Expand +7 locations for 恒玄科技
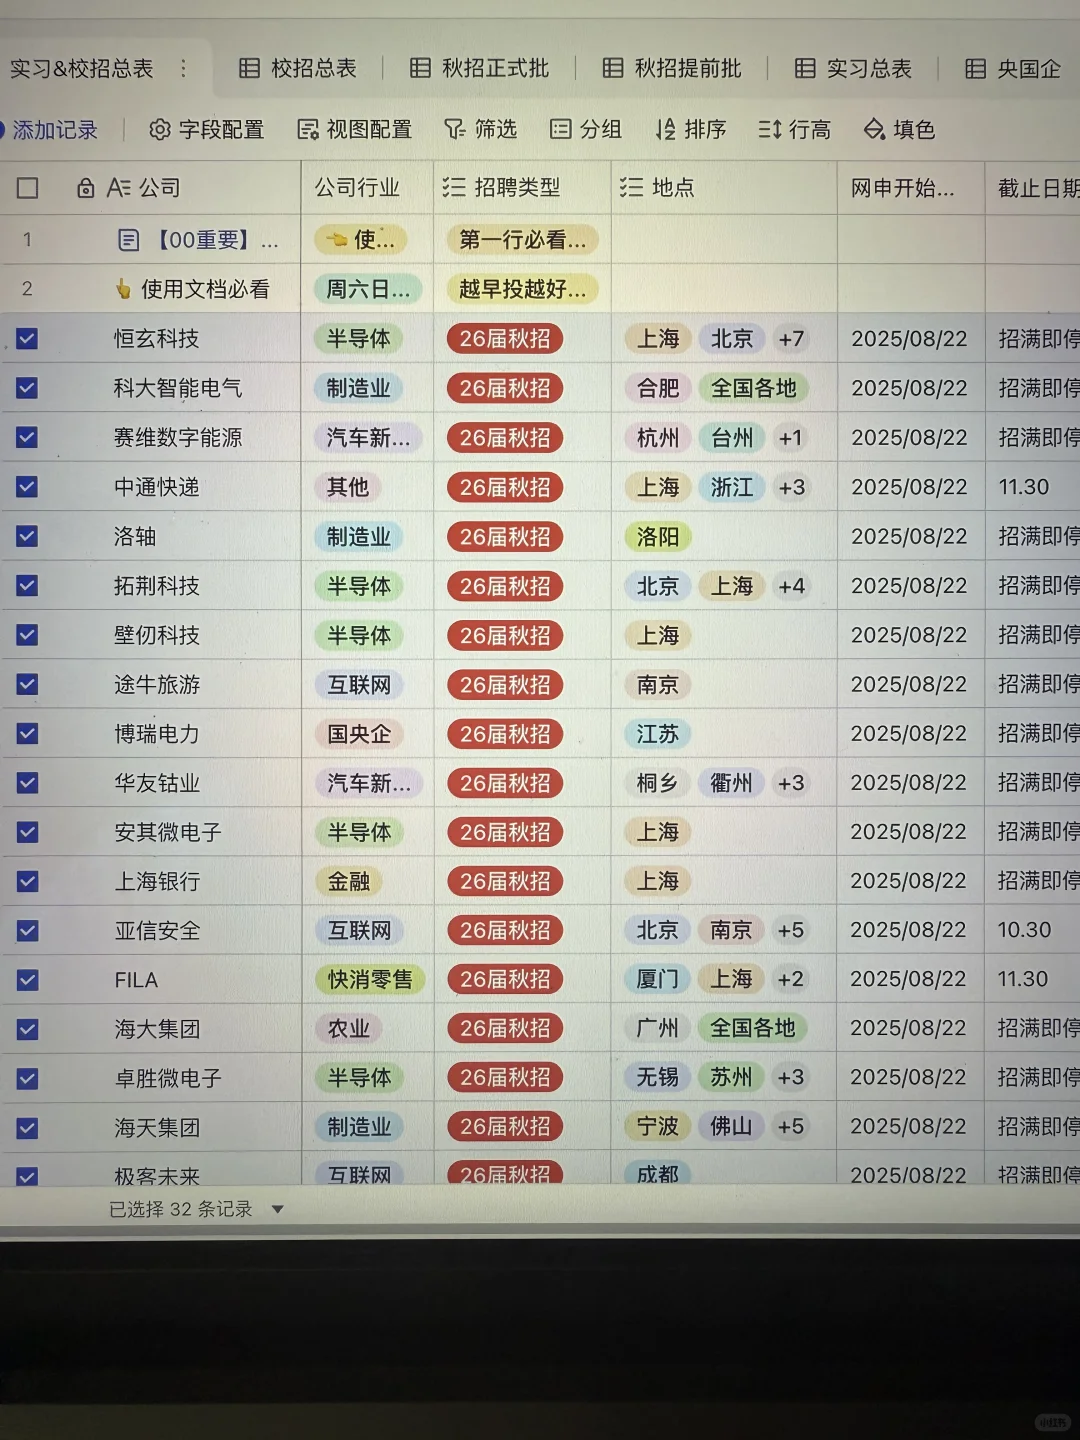1080x1440 pixels. [x=792, y=339]
